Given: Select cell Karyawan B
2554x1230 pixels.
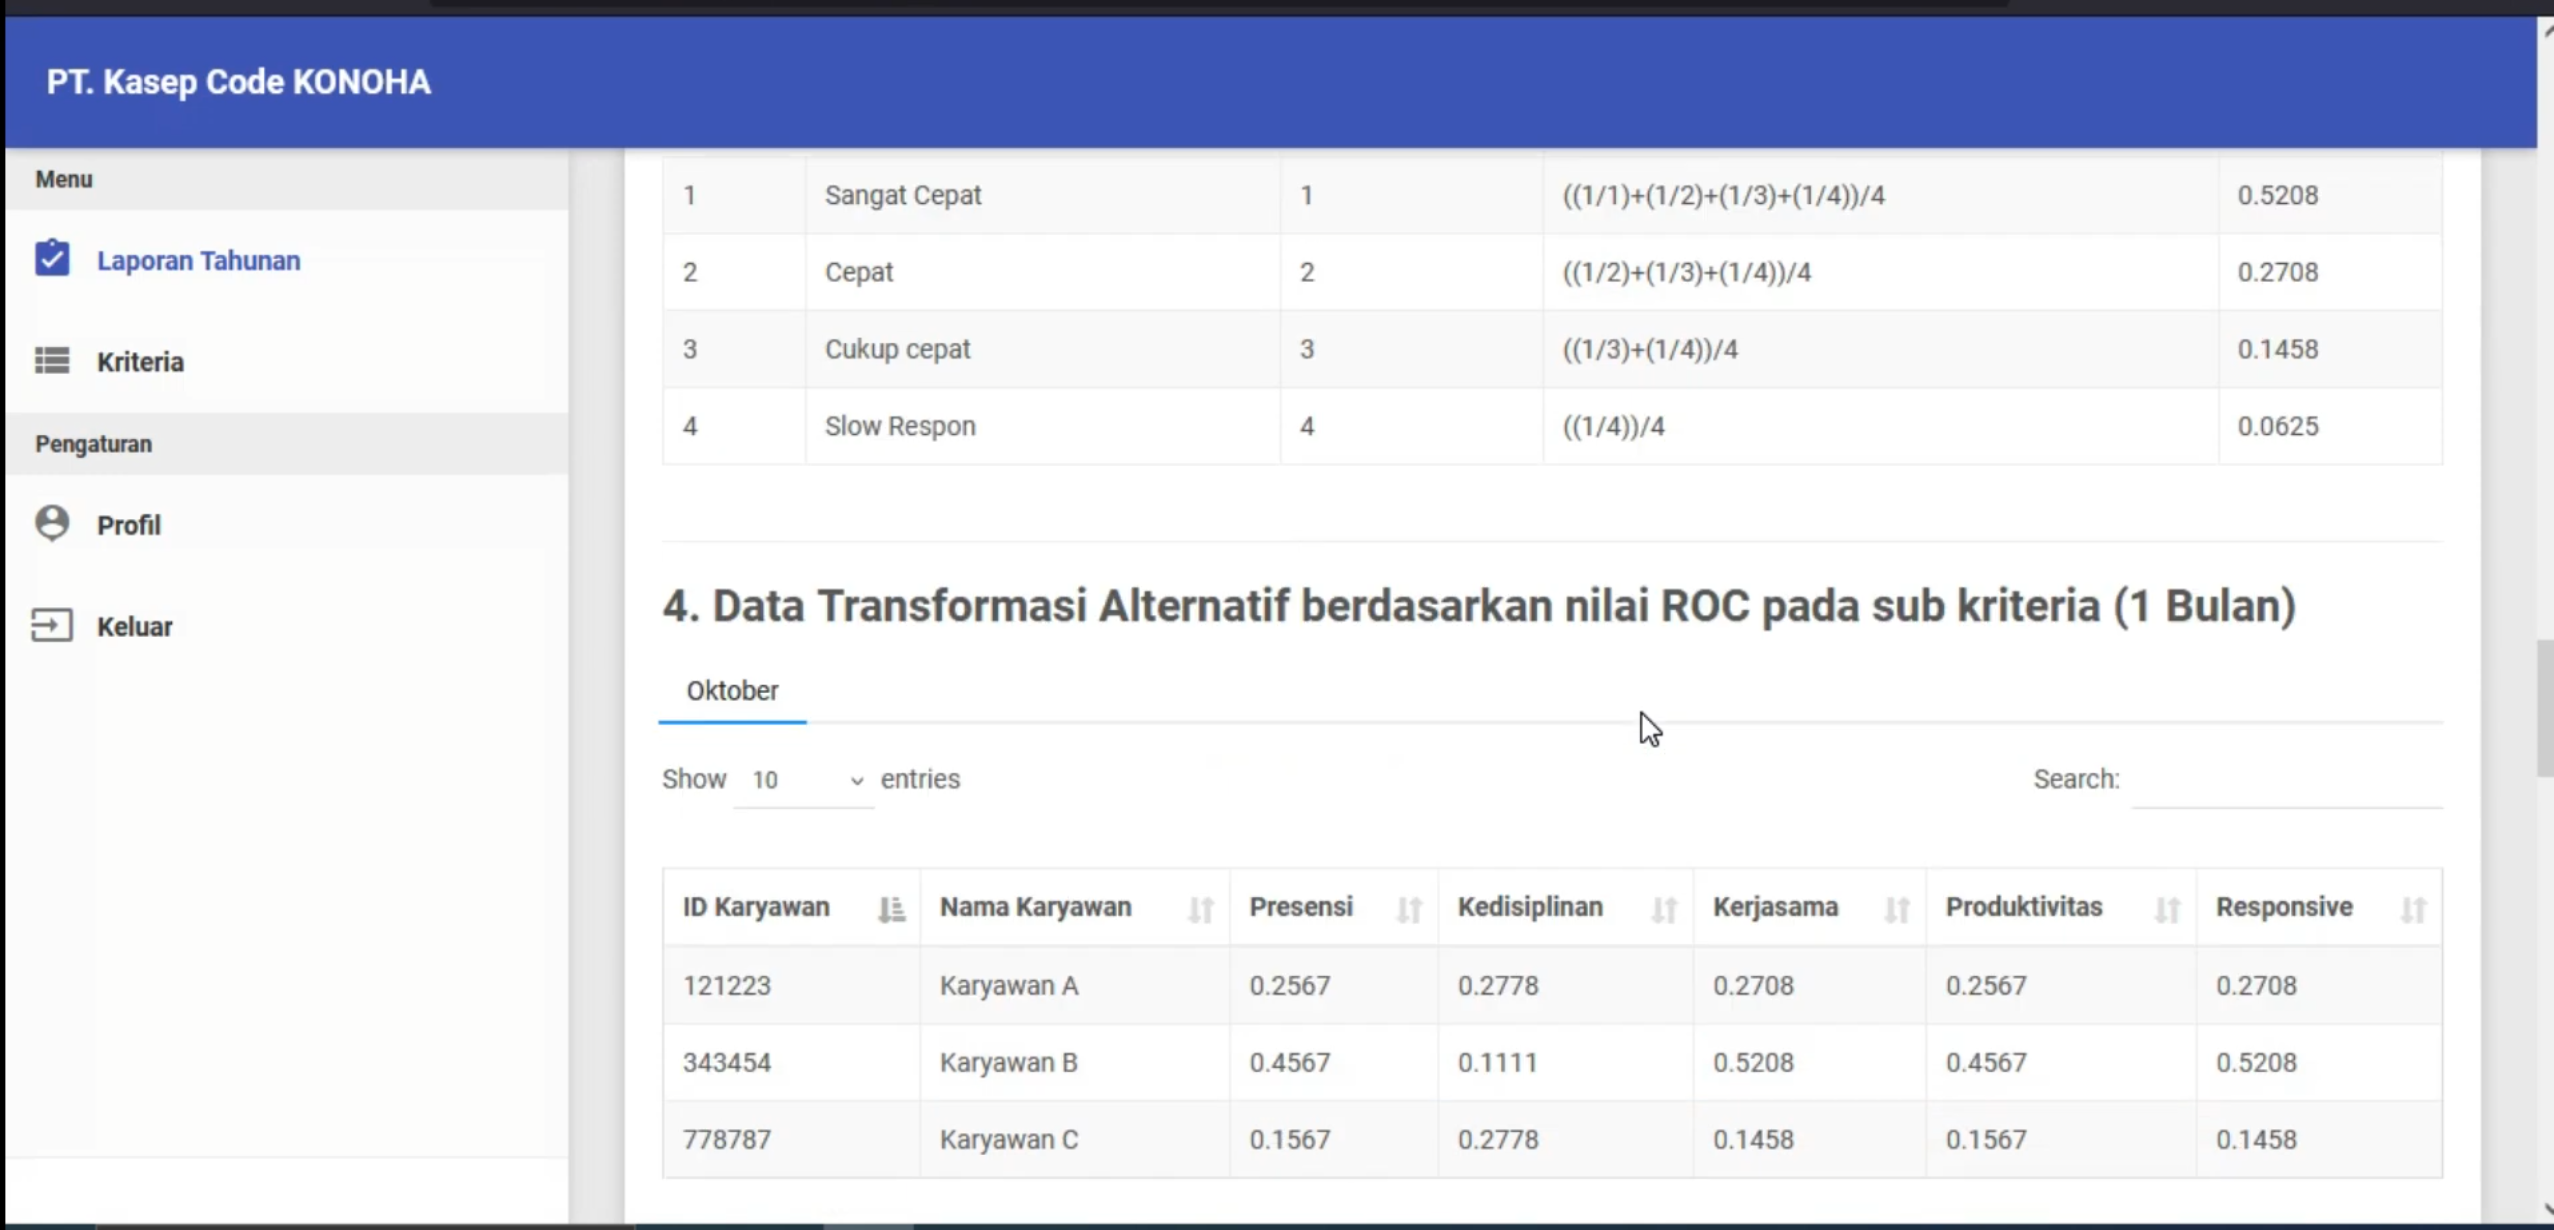Looking at the screenshot, I should click(x=1008, y=1062).
